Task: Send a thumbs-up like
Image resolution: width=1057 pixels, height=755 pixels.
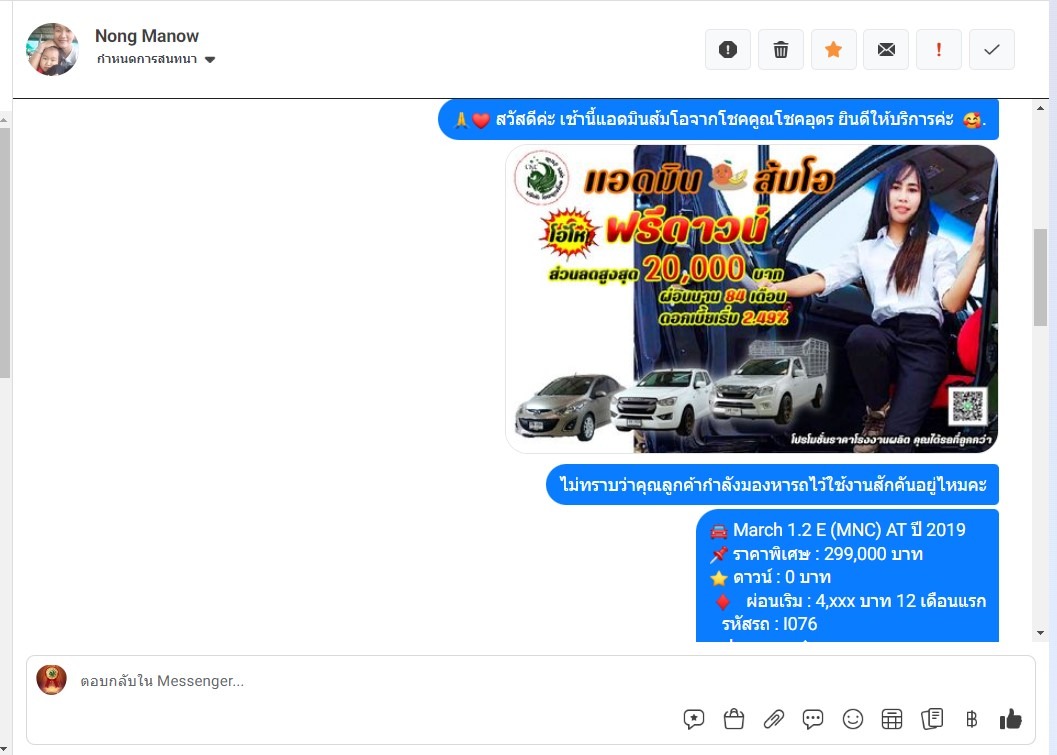Action: coord(1010,719)
